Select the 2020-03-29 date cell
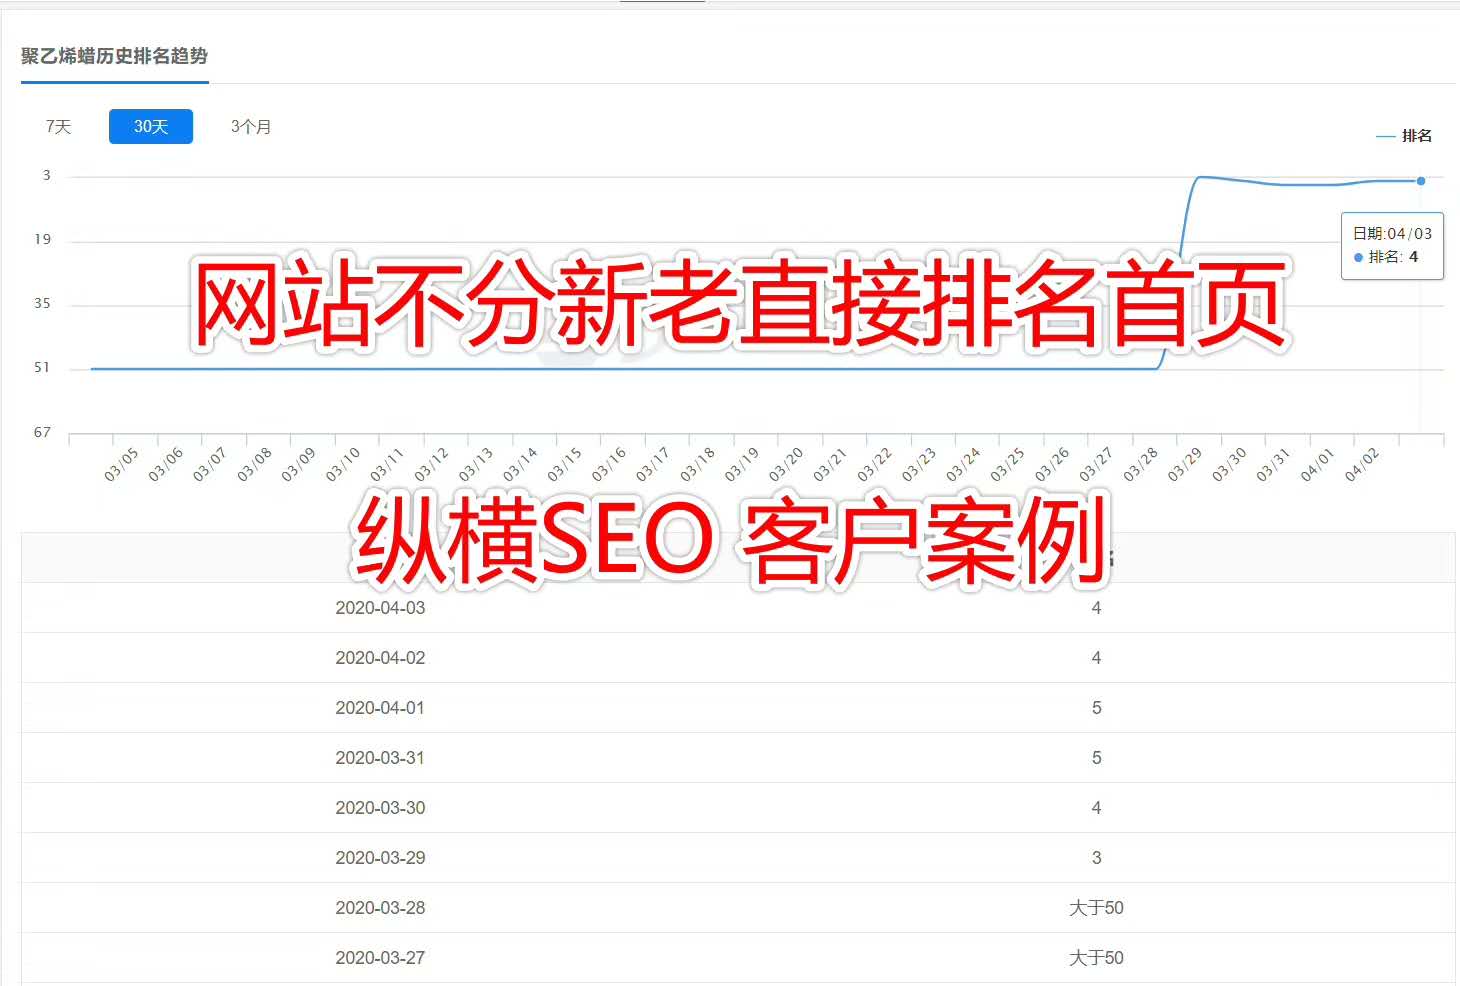Image resolution: width=1460 pixels, height=986 pixels. 380,858
